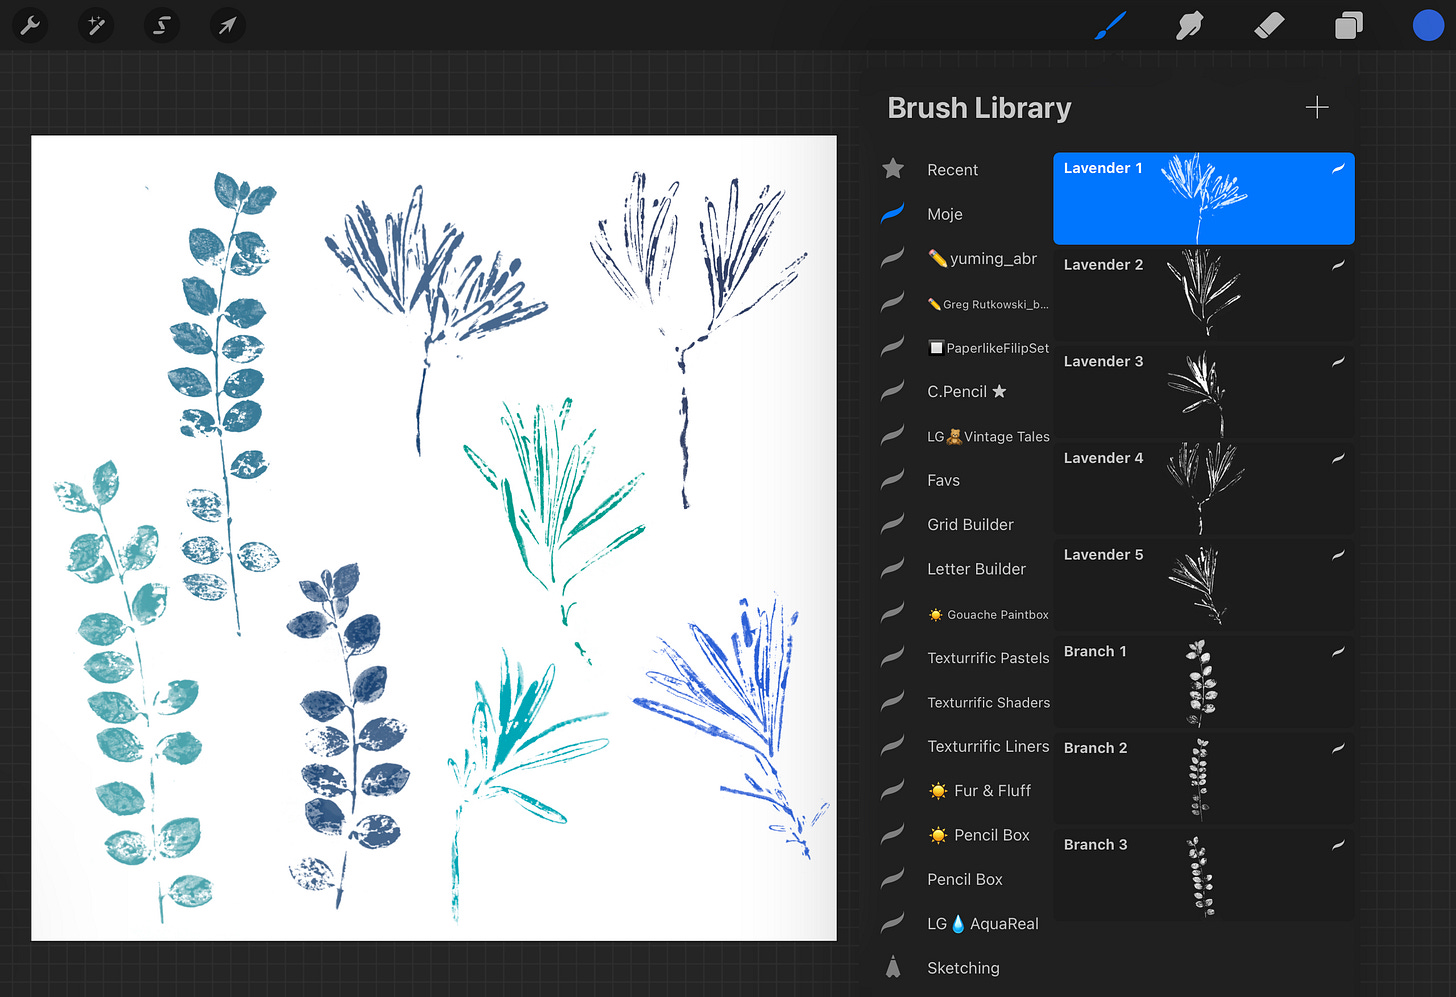Click the Brush Library title
The image size is (1456, 997).
pyautogui.click(x=979, y=108)
